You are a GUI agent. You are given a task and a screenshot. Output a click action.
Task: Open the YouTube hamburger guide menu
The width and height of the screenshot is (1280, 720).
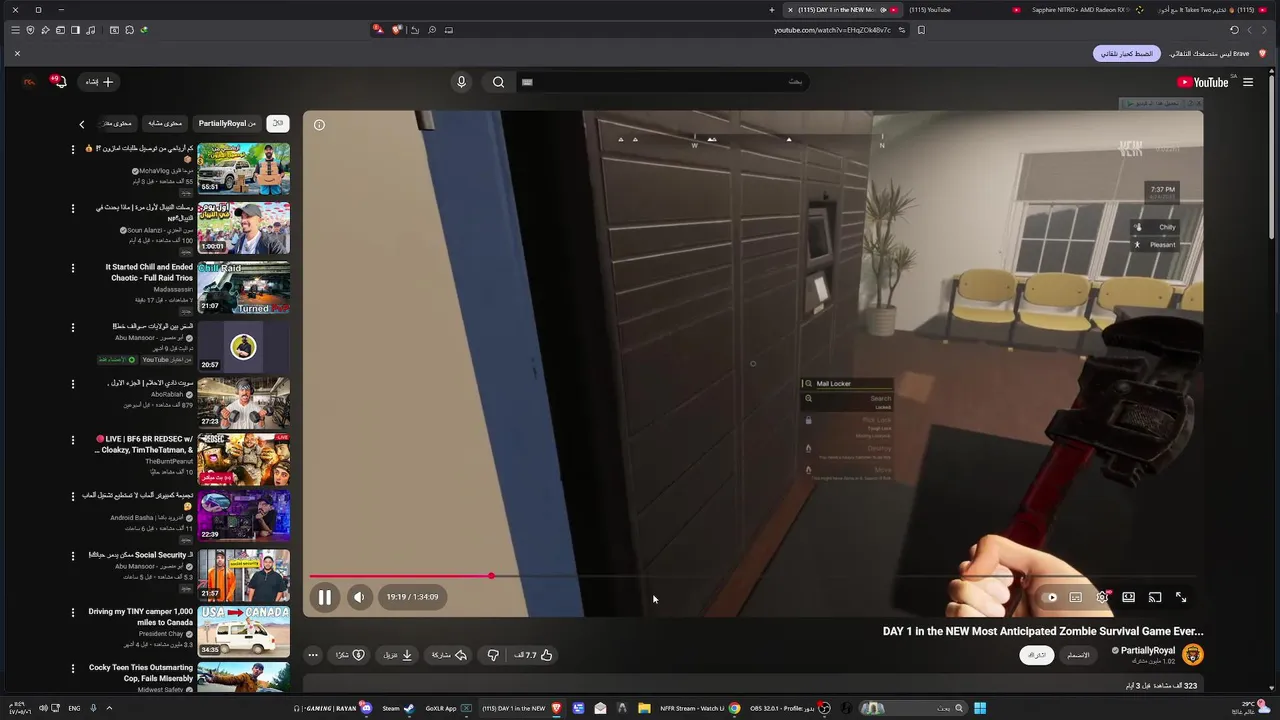click(x=1248, y=82)
